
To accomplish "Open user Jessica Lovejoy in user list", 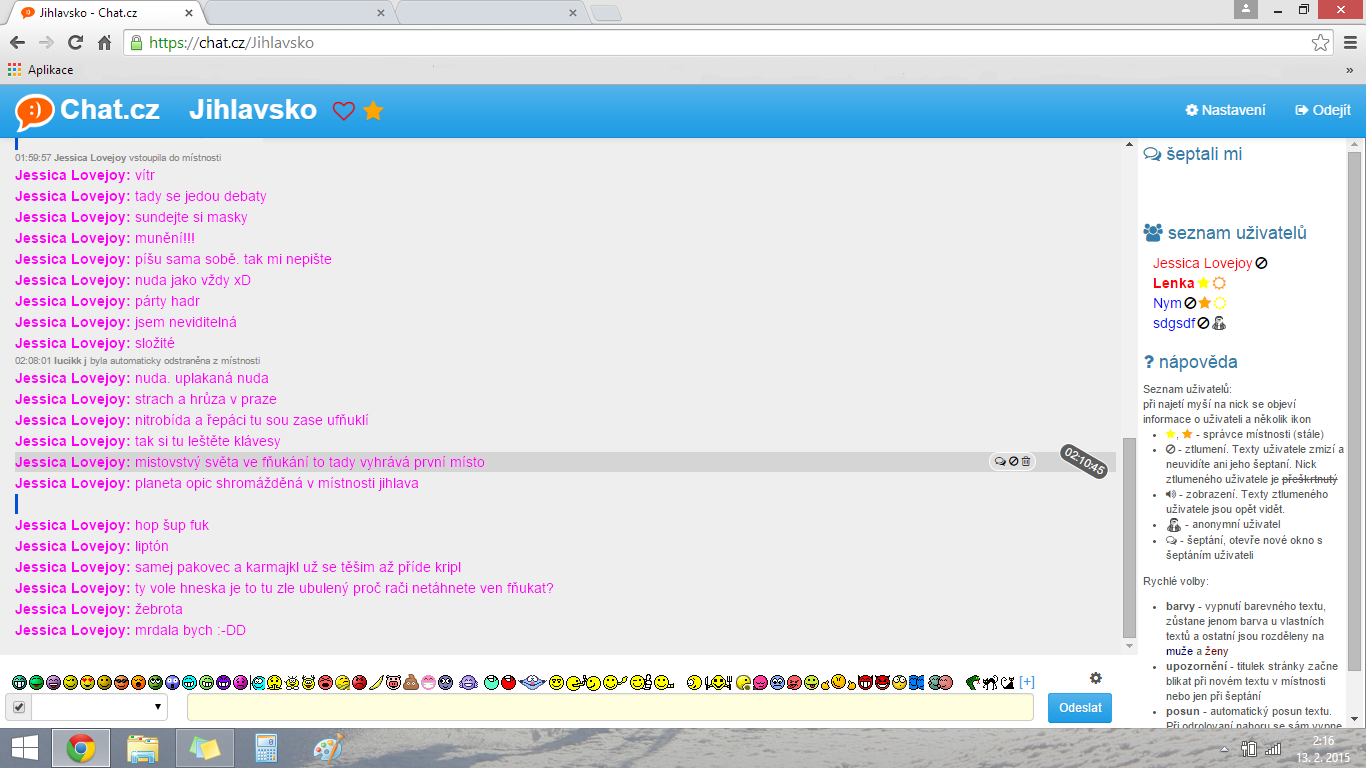I will point(1202,263).
